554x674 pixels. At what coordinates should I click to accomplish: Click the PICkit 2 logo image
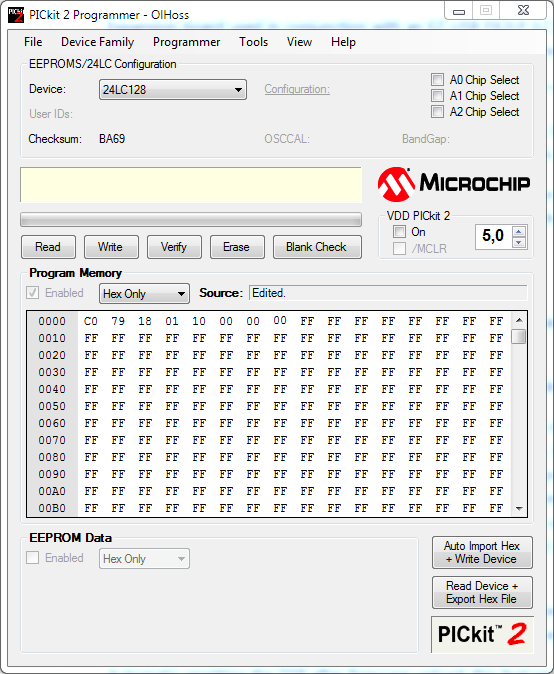(482, 634)
